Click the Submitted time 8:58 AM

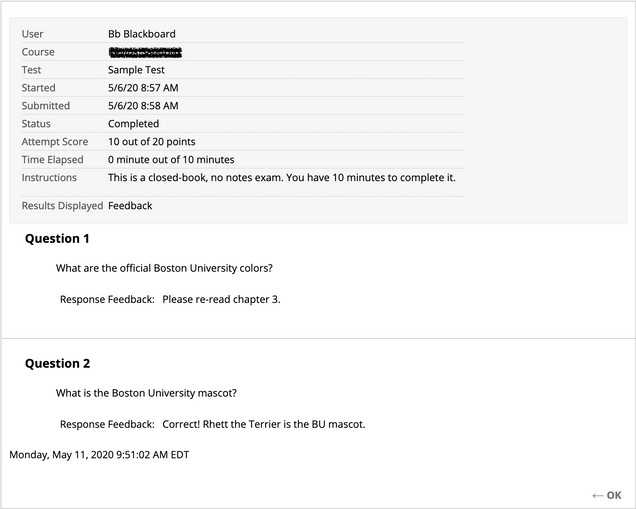click(x=143, y=106)
